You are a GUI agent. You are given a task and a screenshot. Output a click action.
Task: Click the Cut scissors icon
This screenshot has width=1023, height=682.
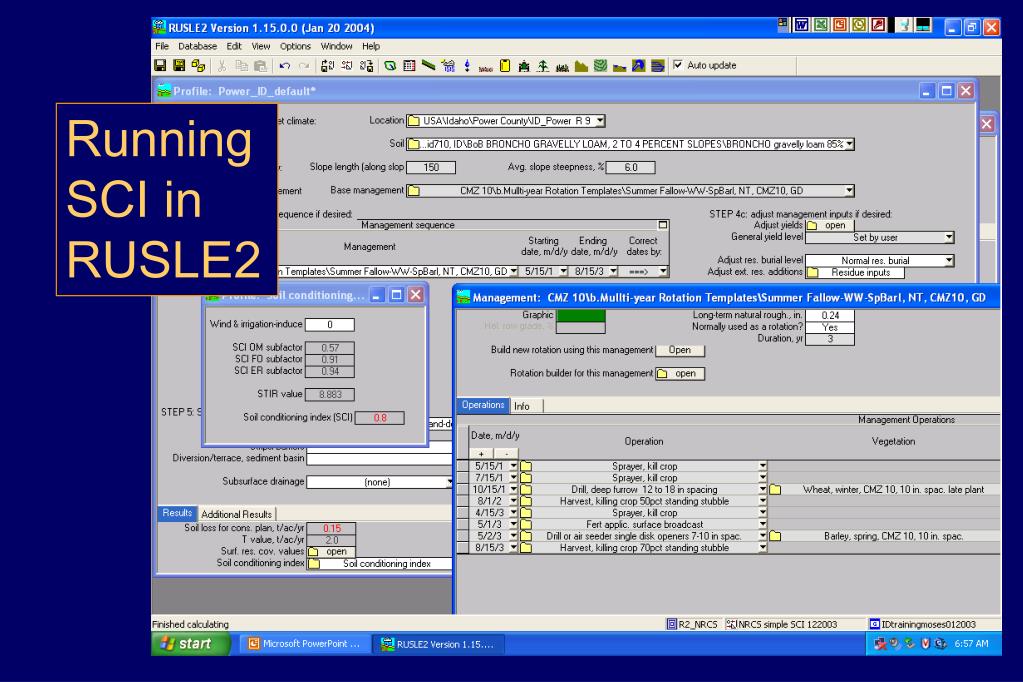point(222,65)
